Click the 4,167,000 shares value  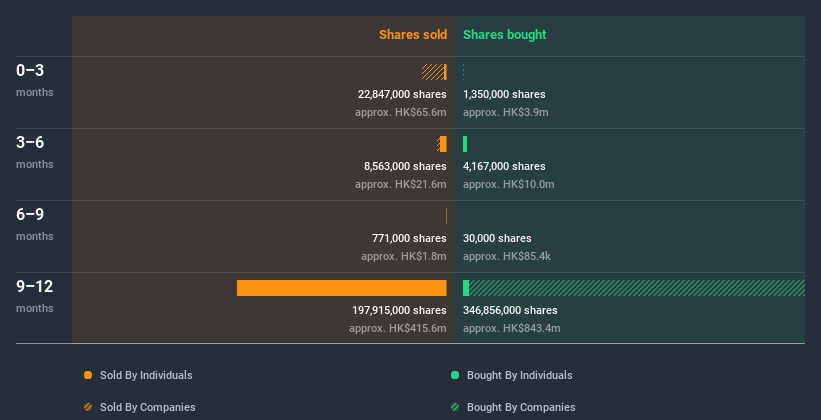click(504, 166)
